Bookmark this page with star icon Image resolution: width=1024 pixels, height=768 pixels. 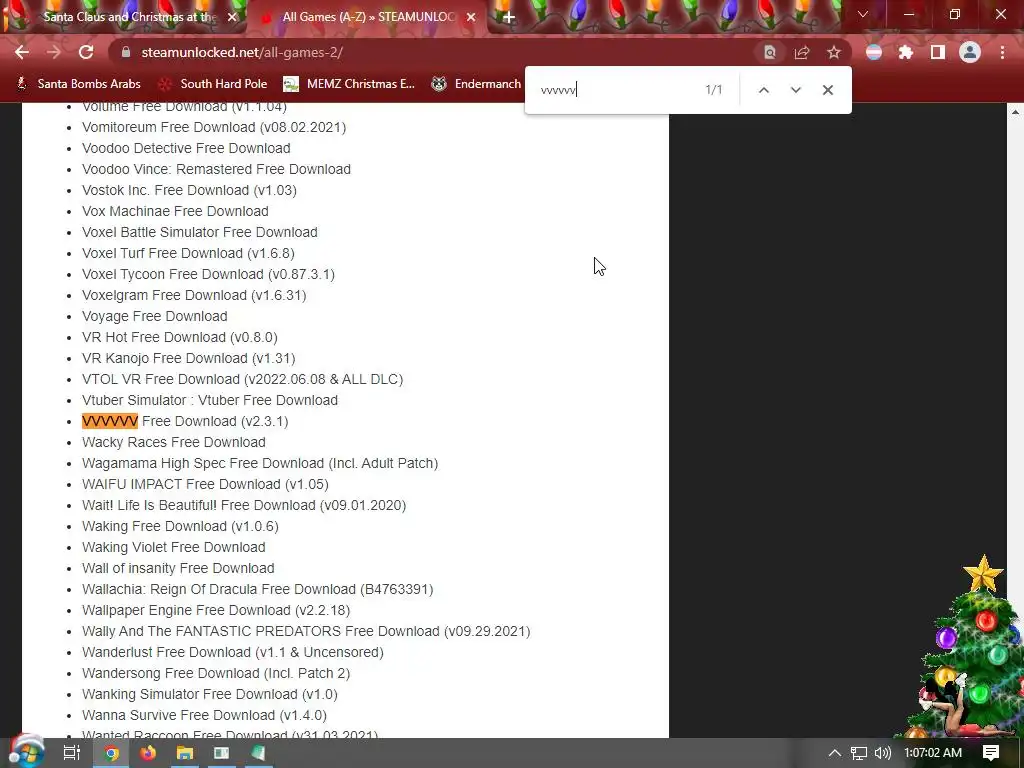[x=834, y=52]
